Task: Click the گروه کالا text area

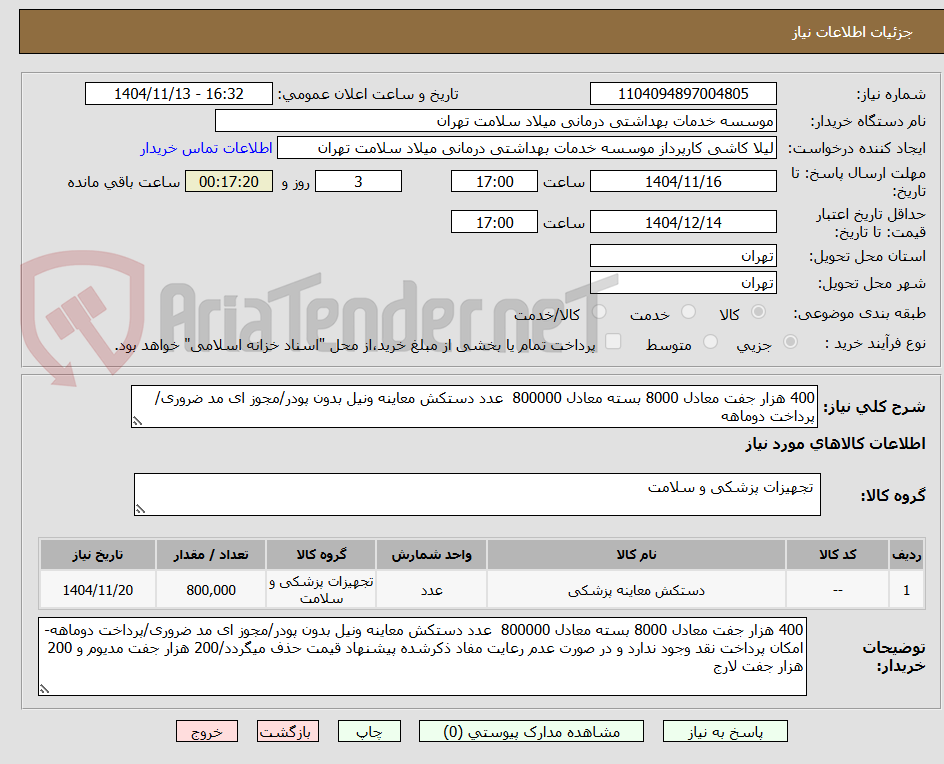Action: [x=477, y=494]
